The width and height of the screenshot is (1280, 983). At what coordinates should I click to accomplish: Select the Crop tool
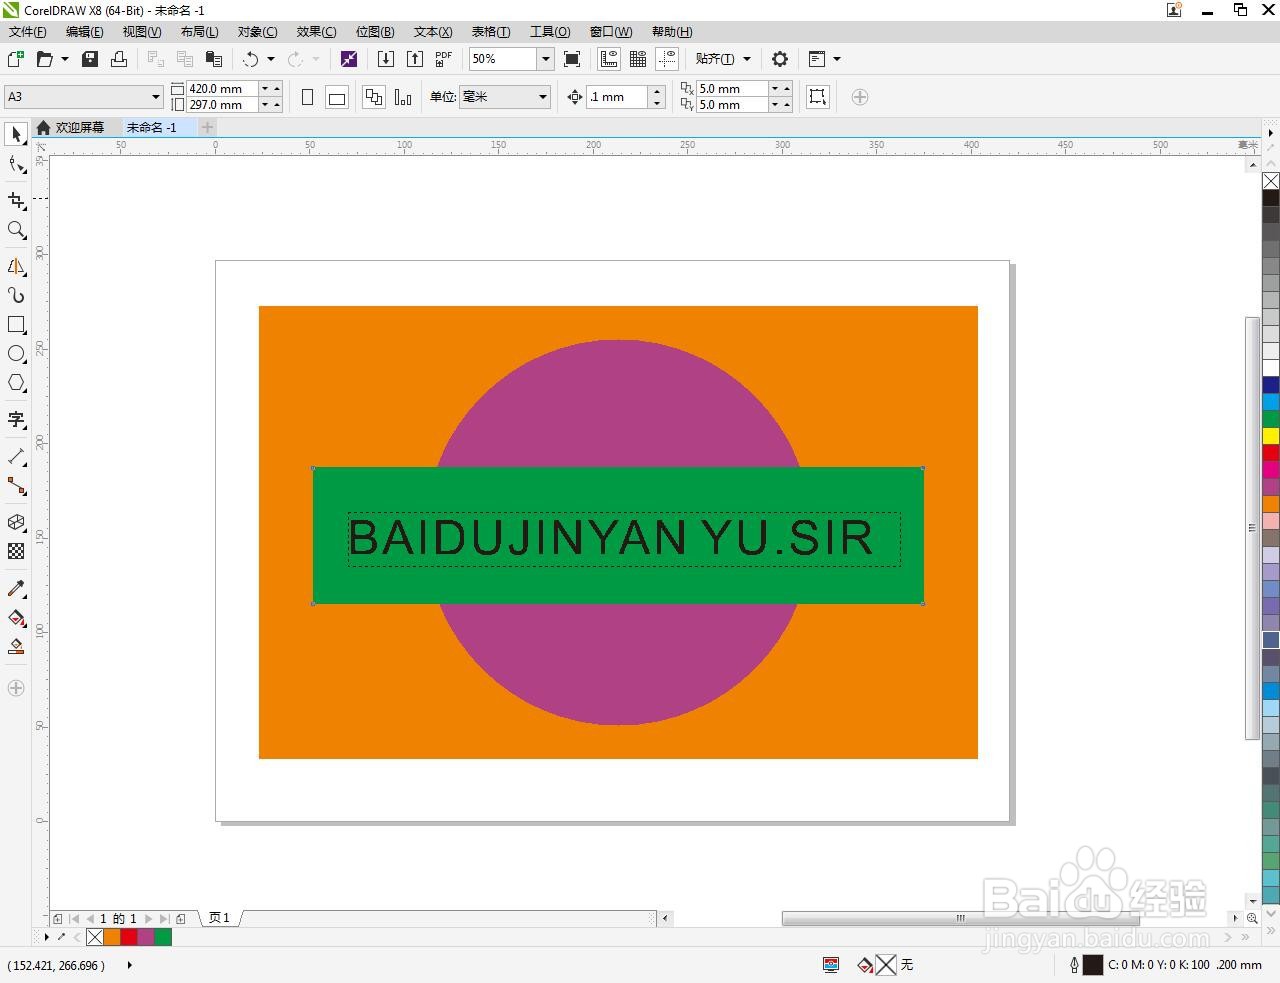16,201
